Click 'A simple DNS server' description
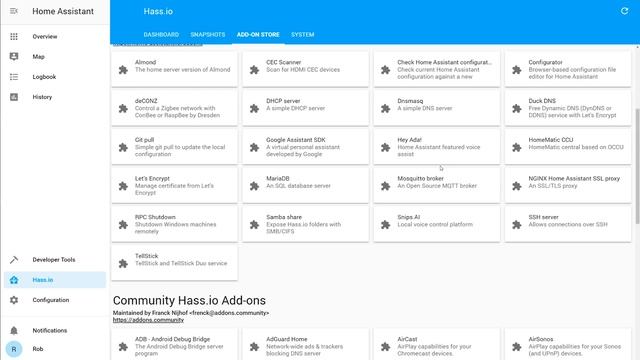Screen dimensions: 640x360 (425, 108)
